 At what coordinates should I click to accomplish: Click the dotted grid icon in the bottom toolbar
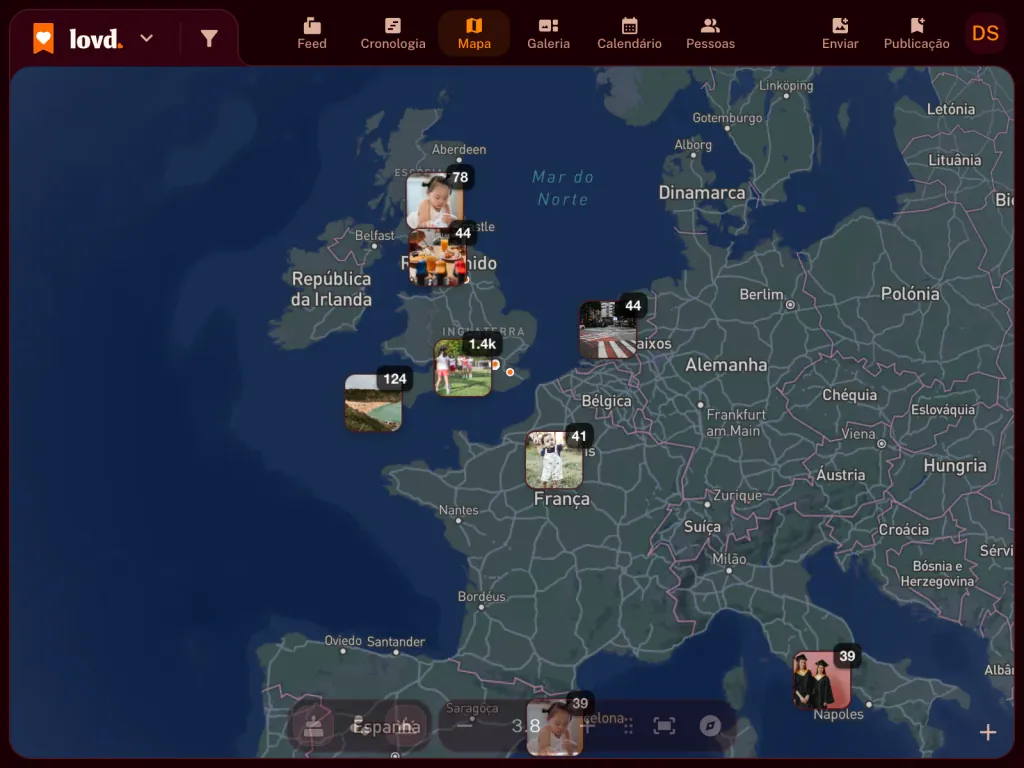tap(628, 726)
